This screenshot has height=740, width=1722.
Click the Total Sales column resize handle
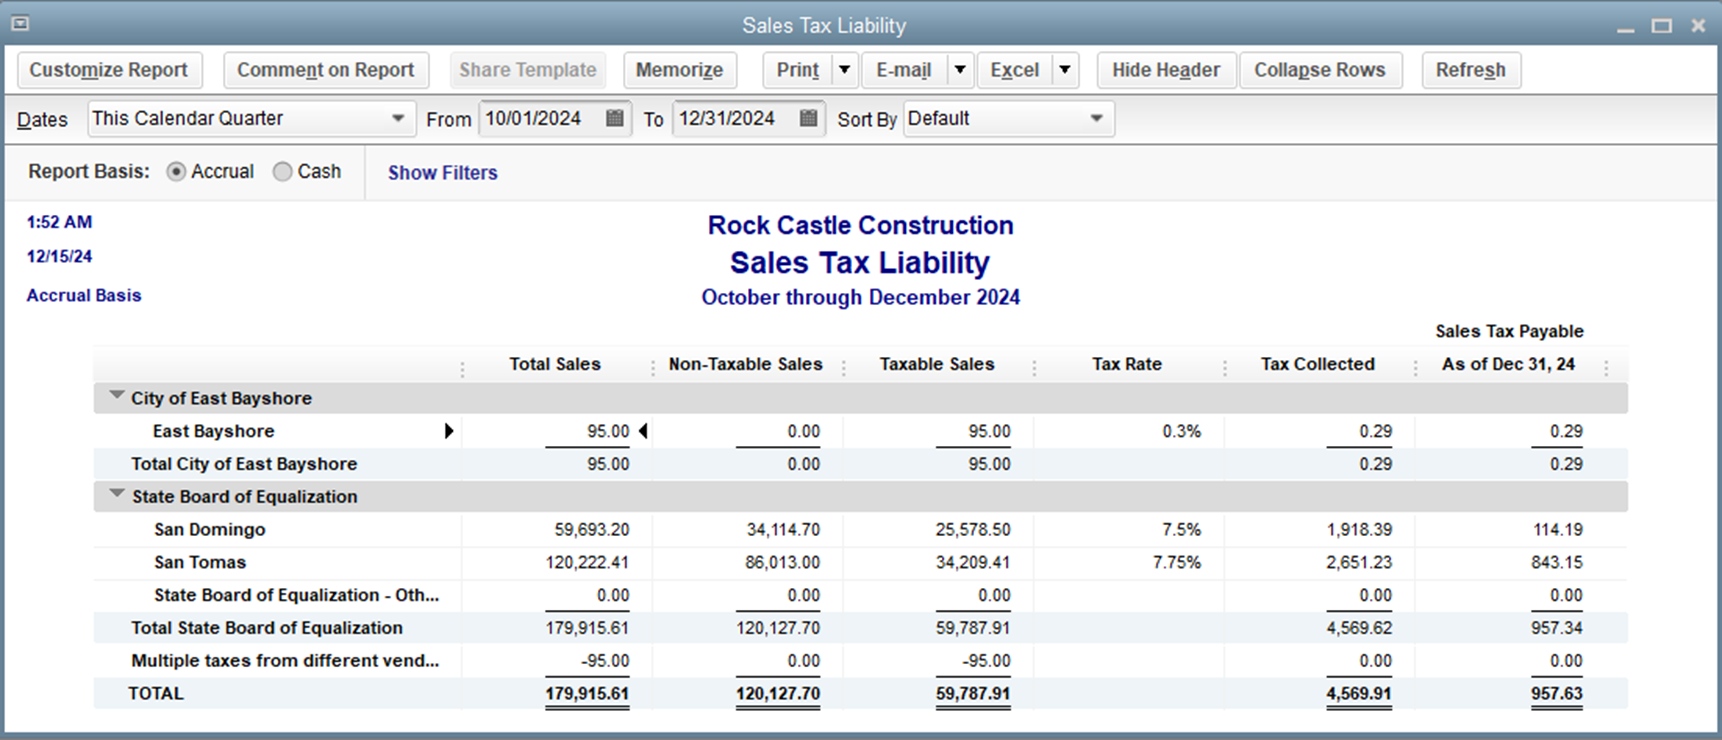coord(653,367)
